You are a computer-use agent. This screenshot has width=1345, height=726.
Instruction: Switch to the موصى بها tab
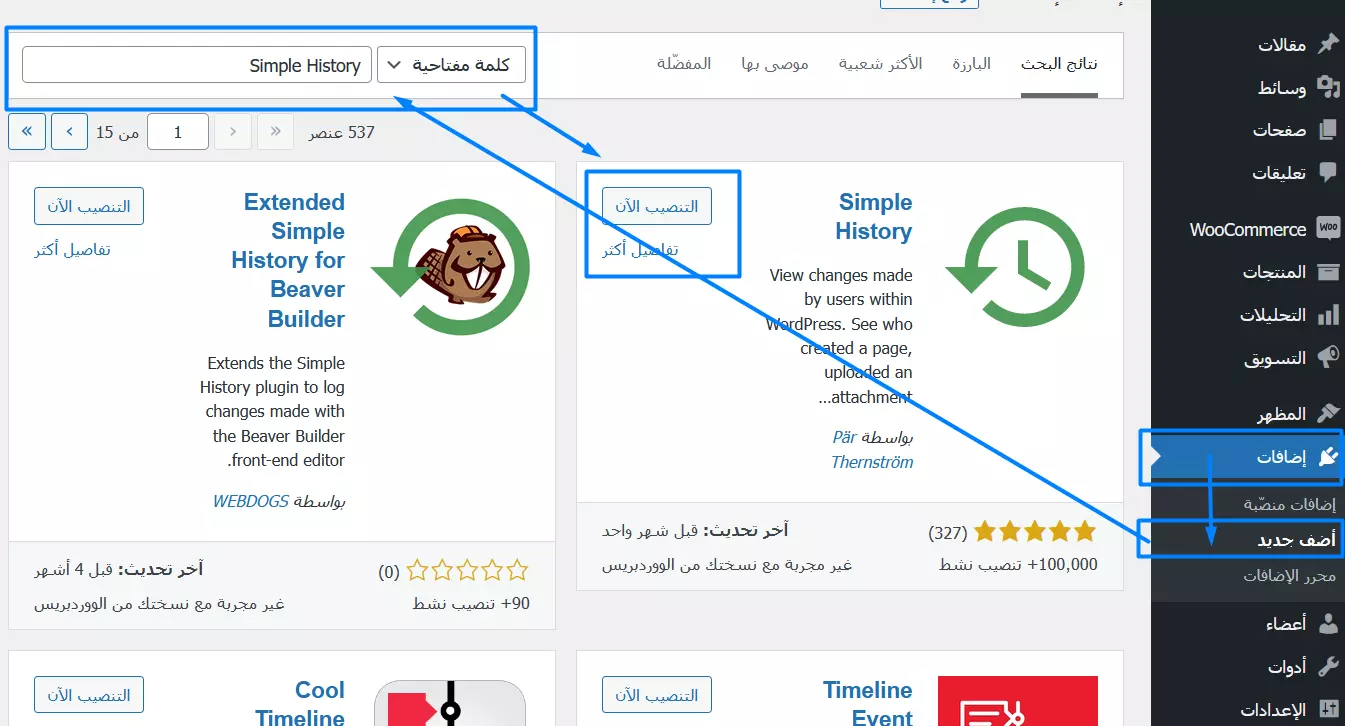click(775, 64)
